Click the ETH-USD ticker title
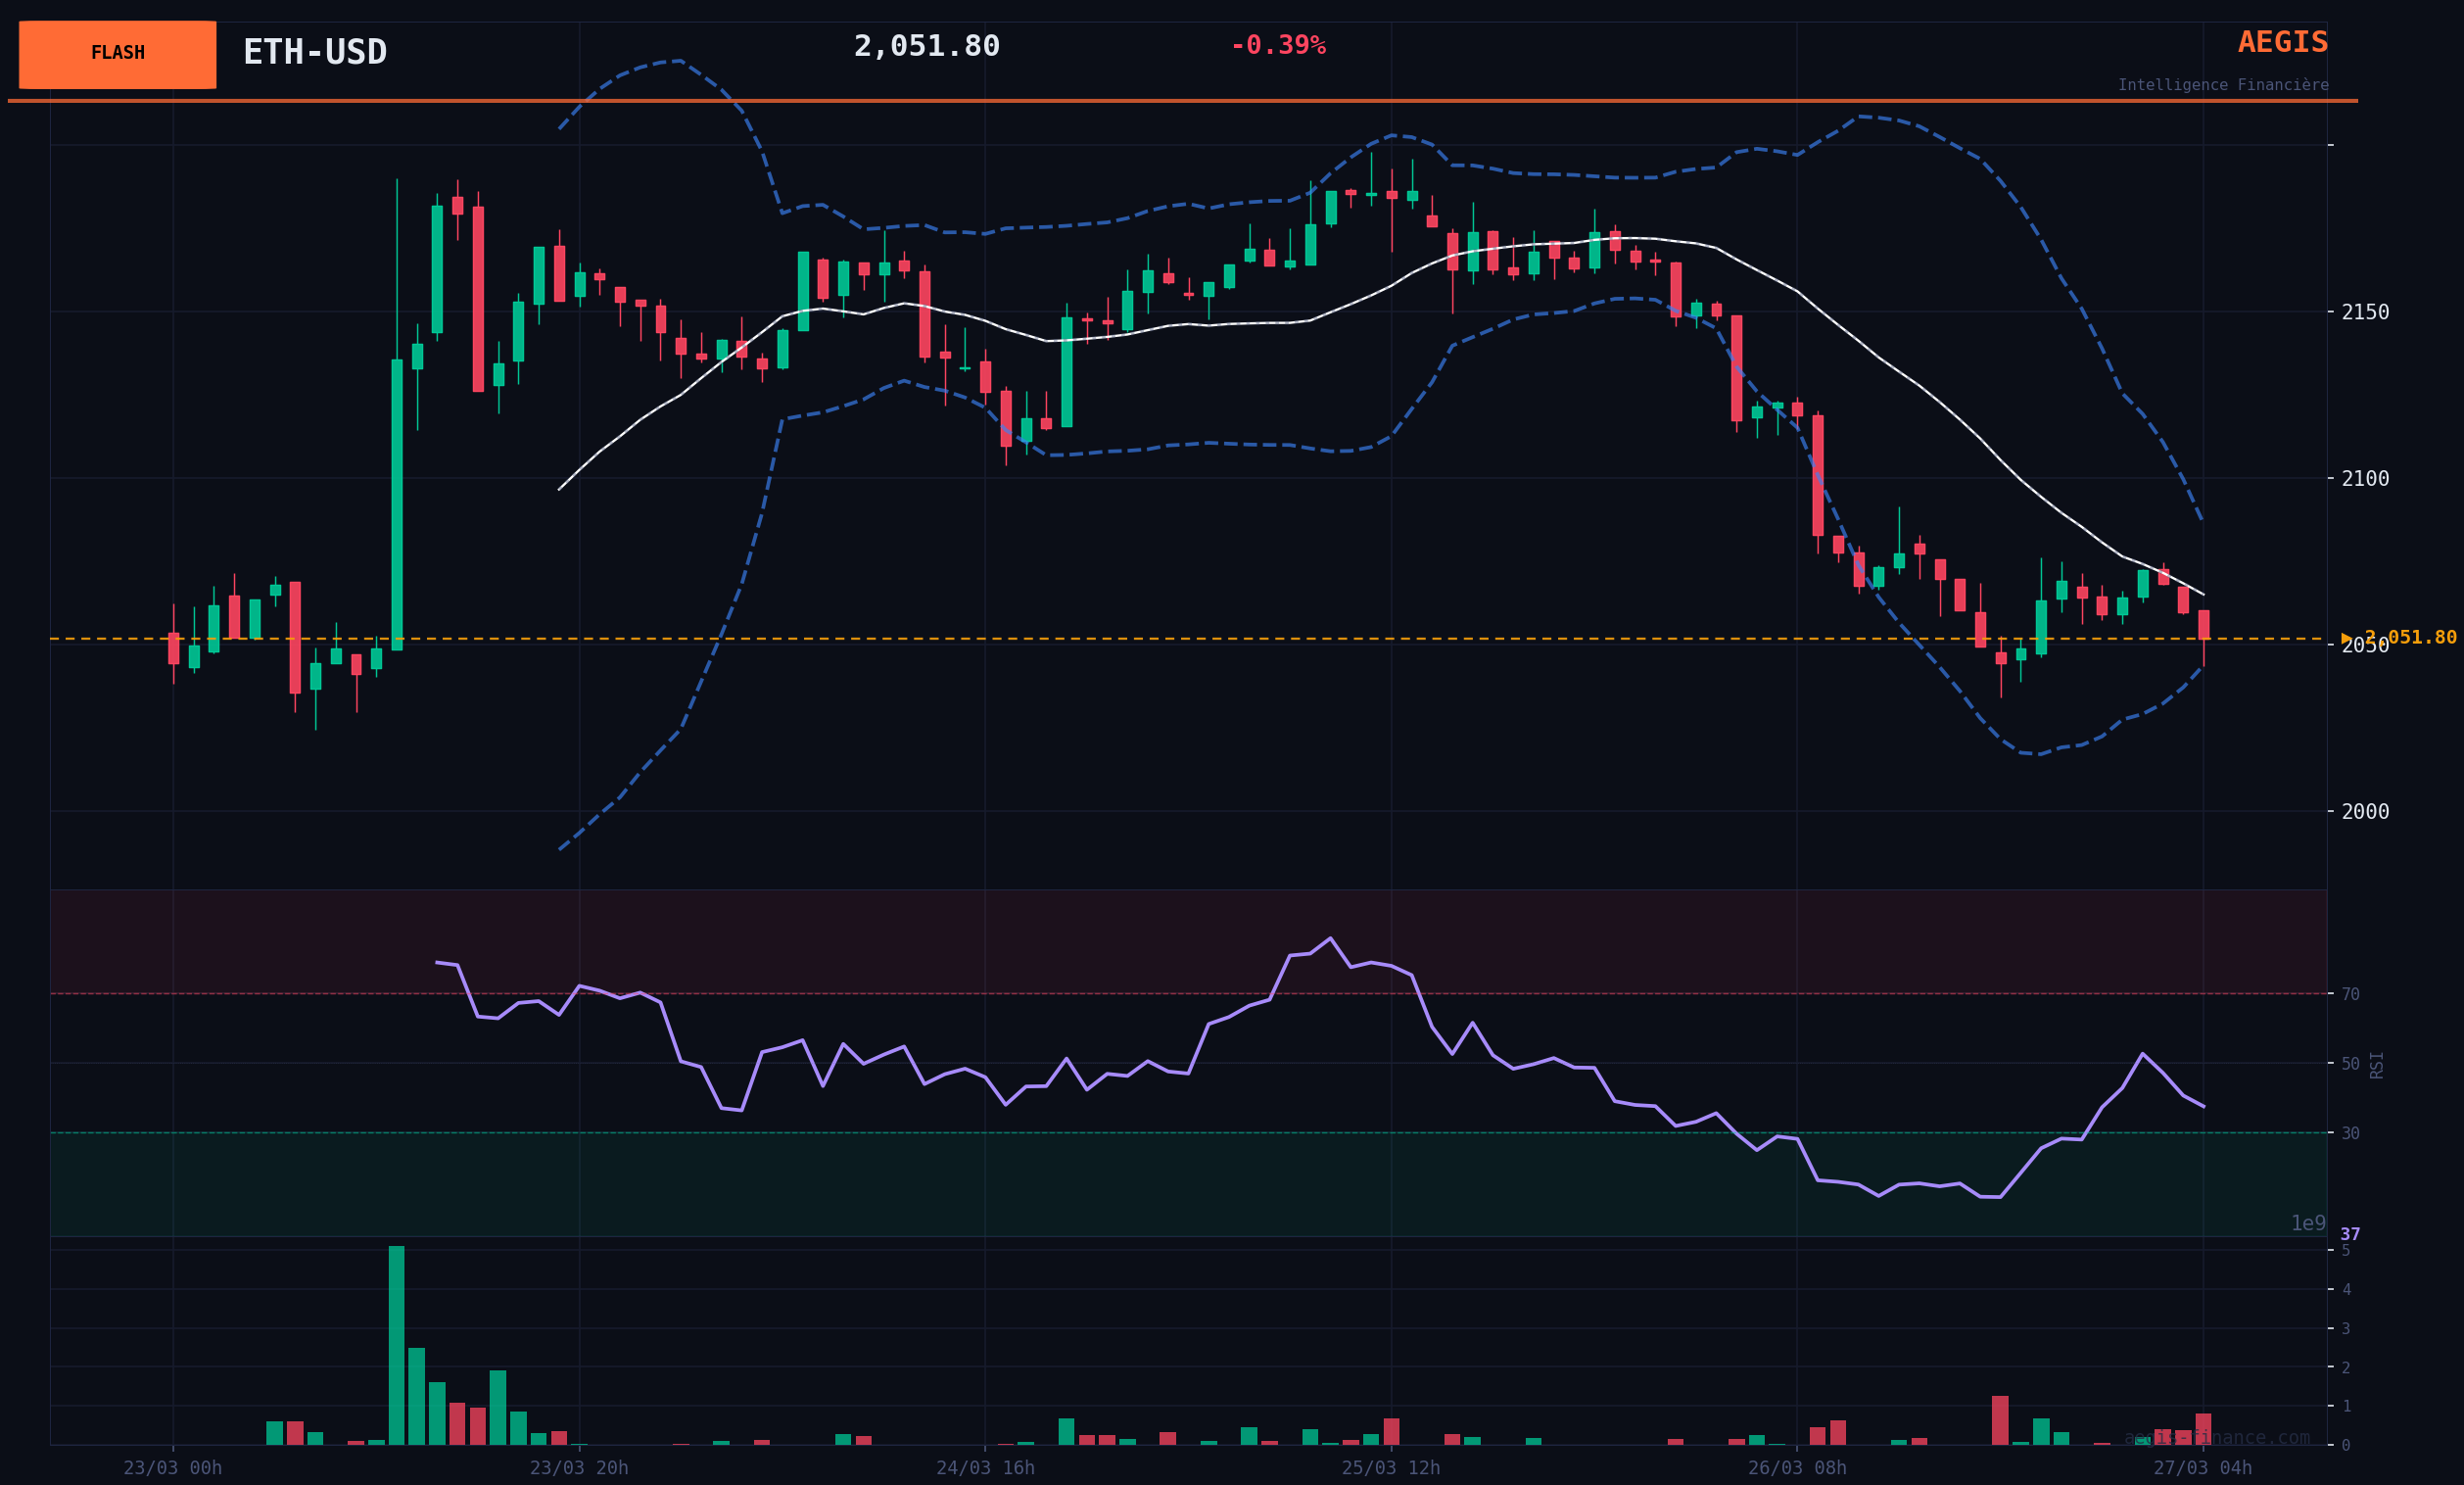 point(314,52)
